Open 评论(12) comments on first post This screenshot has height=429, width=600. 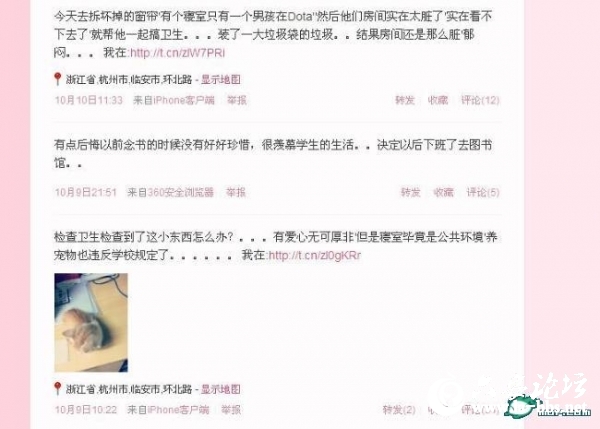pyautogui.click(x=480, y=100)
